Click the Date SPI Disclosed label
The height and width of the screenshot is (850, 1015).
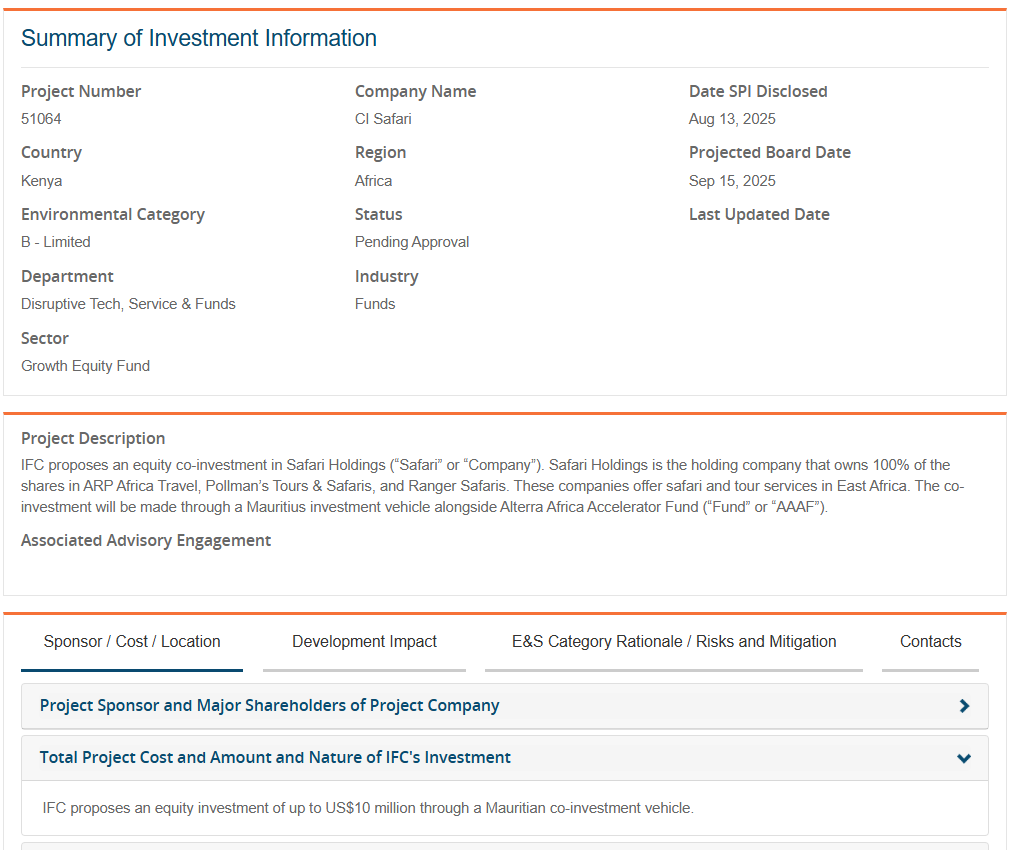coord(758,91)
